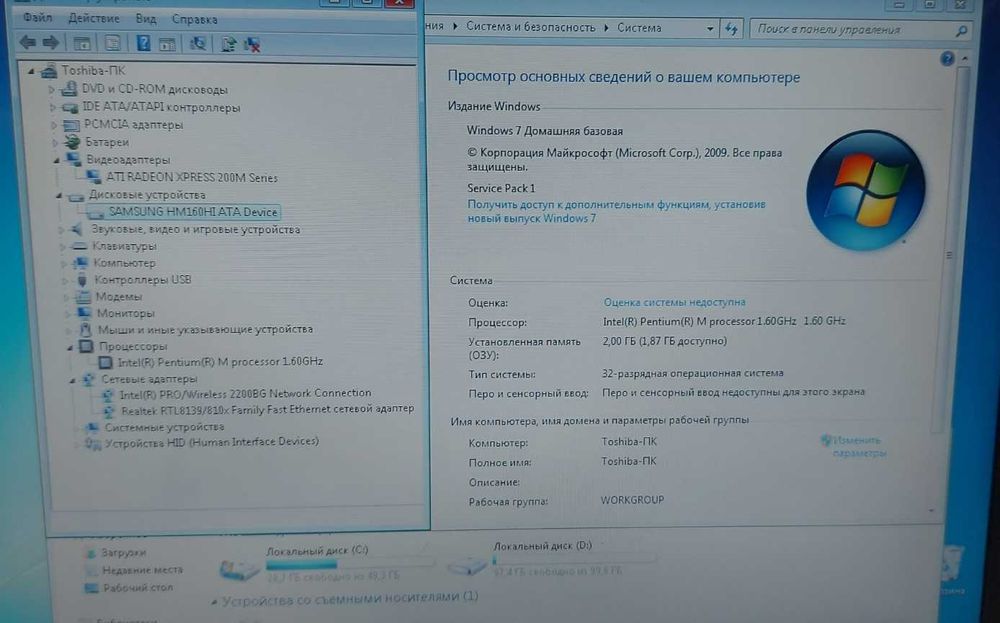Click Система и безопасность breadcrumb

point(531,27)
